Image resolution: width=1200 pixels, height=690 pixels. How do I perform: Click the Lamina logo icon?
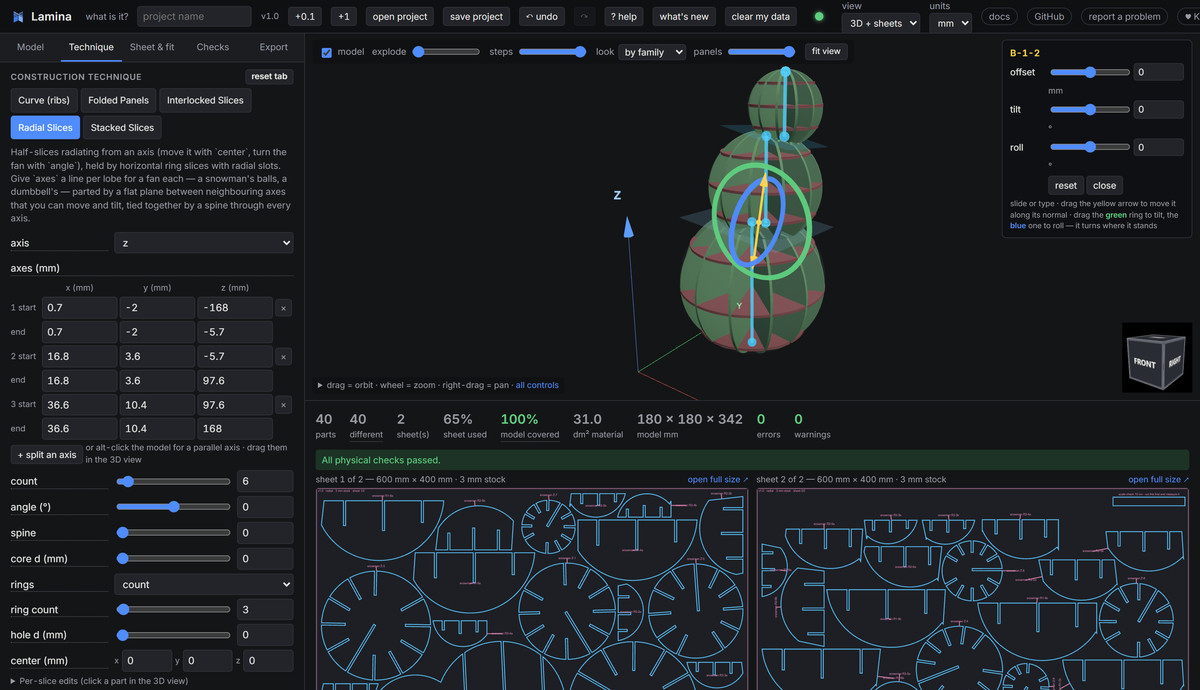(x=18, y=17)
